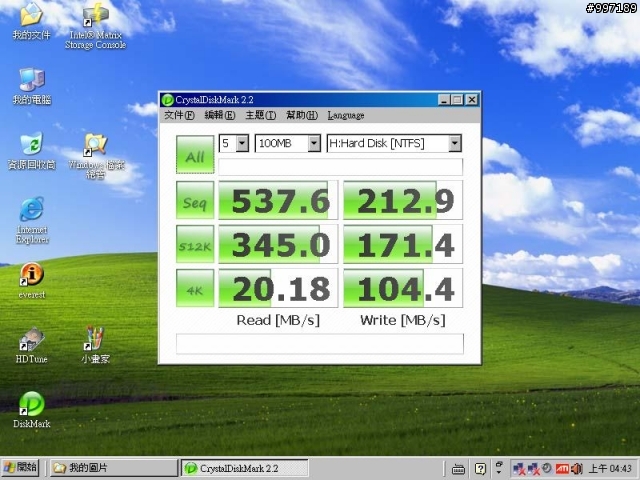Open the File (文件) menu
640x480 pixels.
pyautogui.click(x=179, y=116)
